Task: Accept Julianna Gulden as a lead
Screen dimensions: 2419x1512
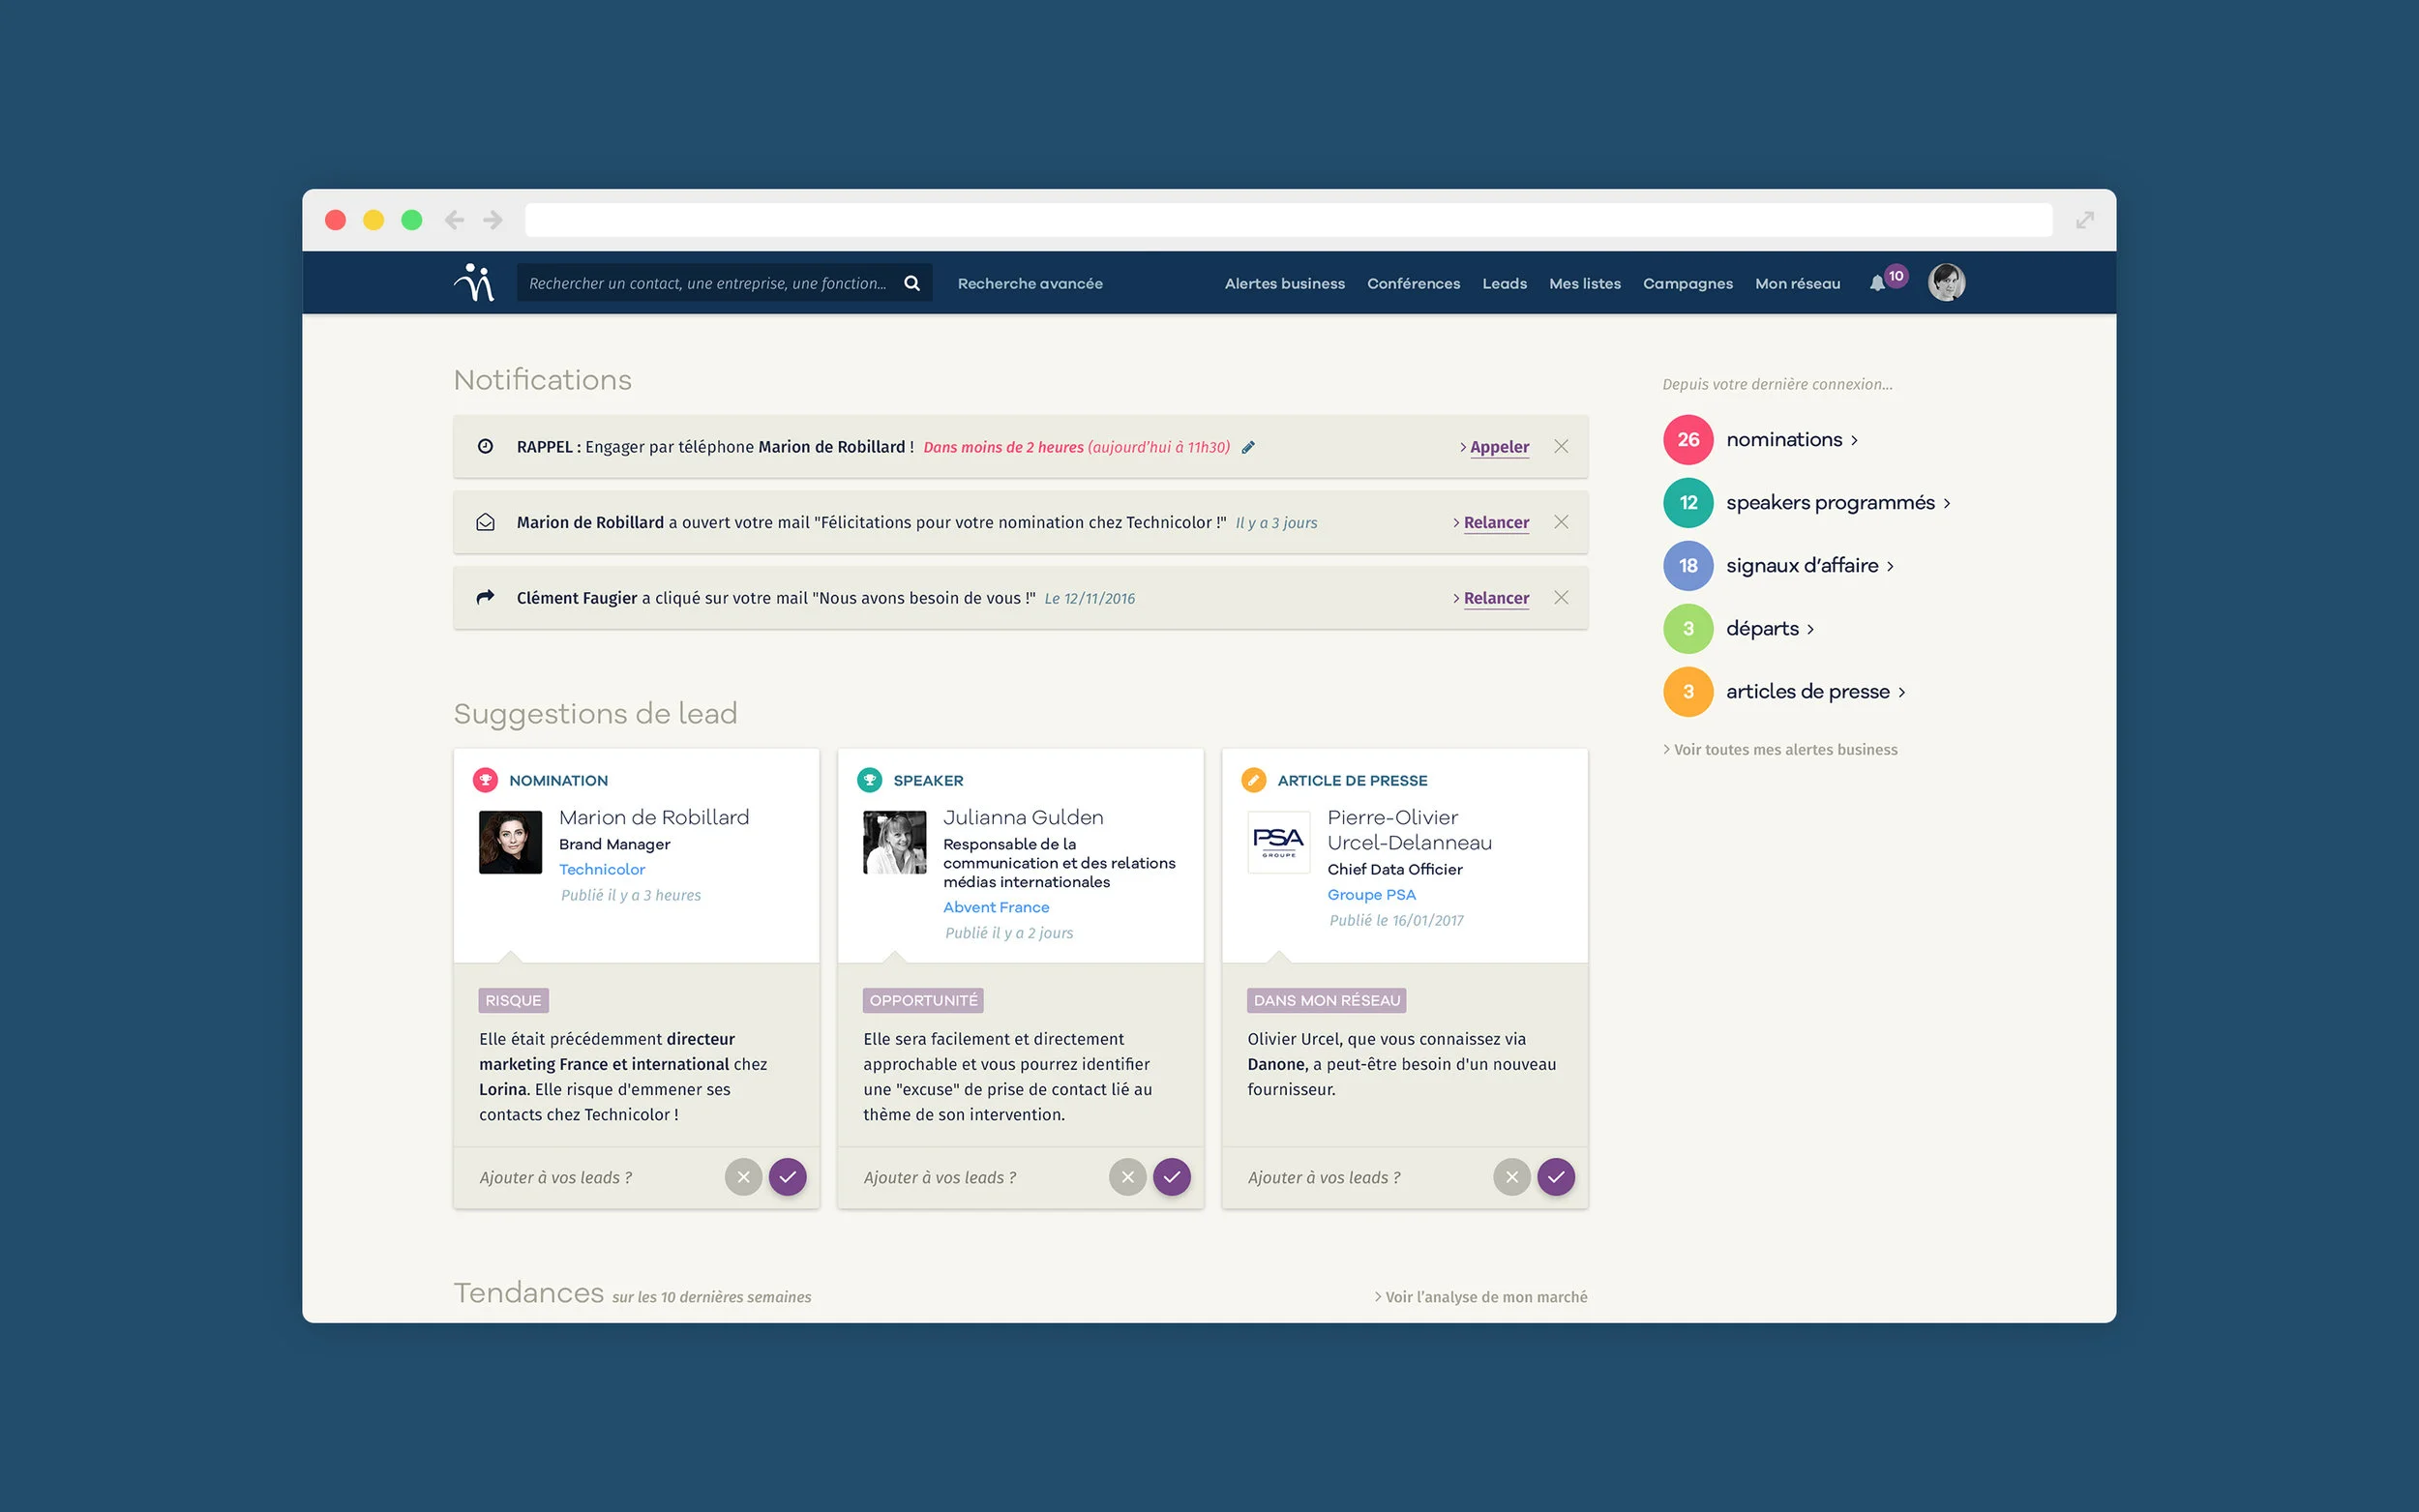Action: (x=1172, y=1177)
